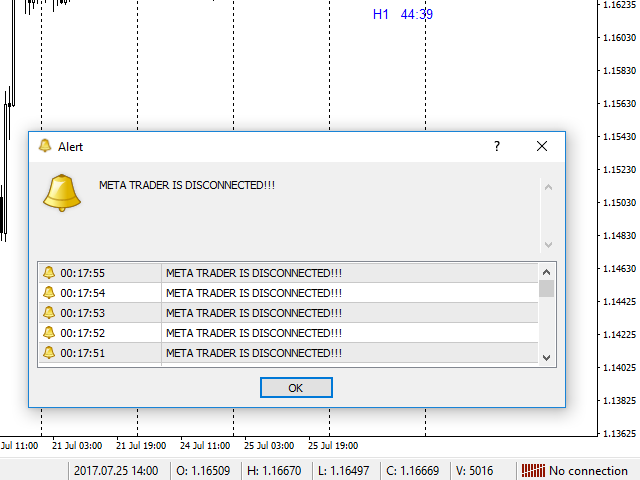
Task: Click message area scroll-up arrow
Action: click(547, 186)
